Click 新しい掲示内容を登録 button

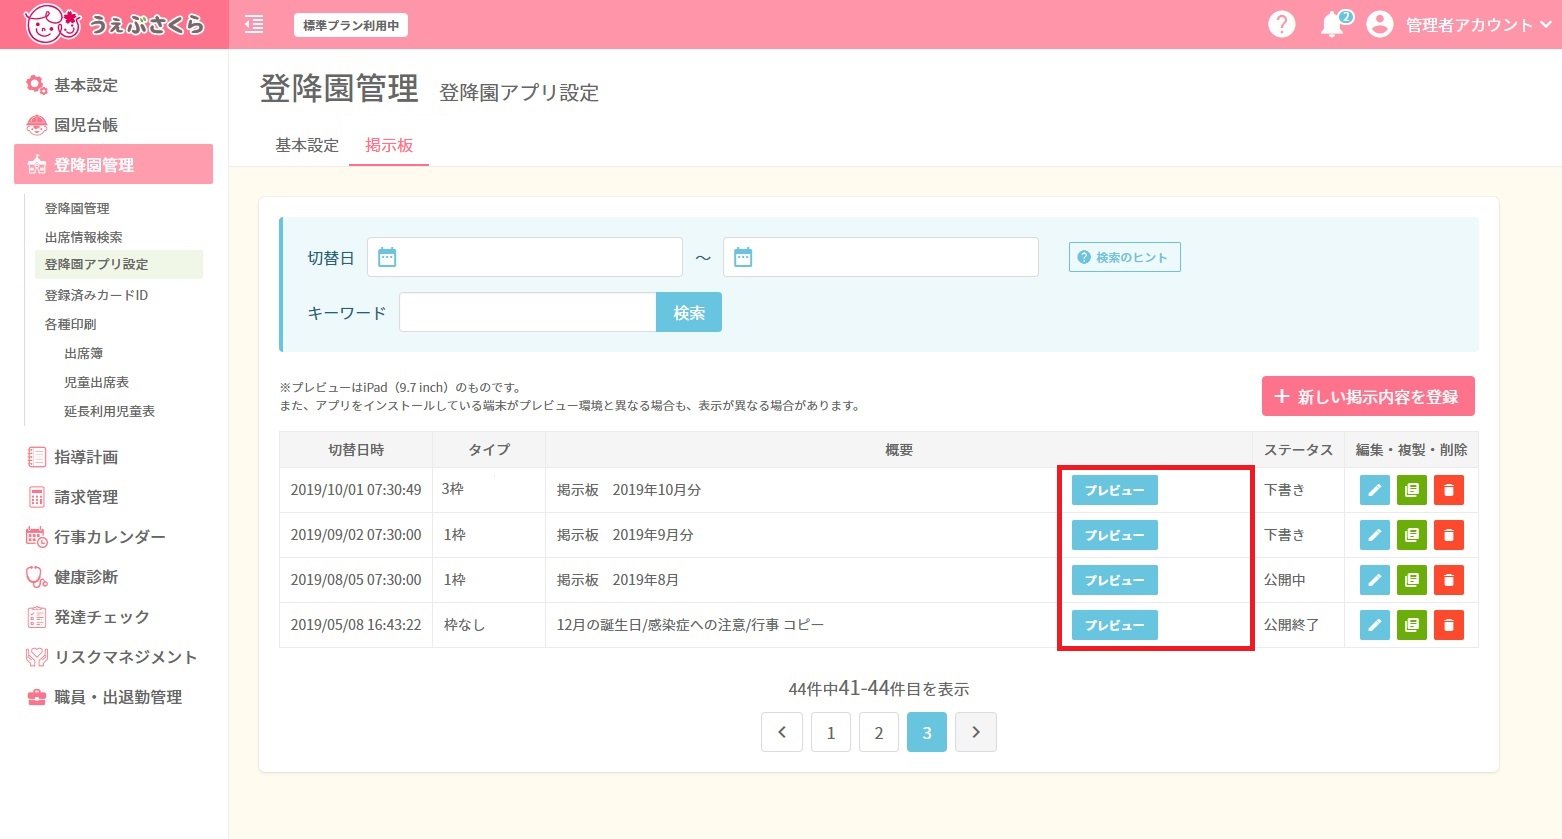1368,396
